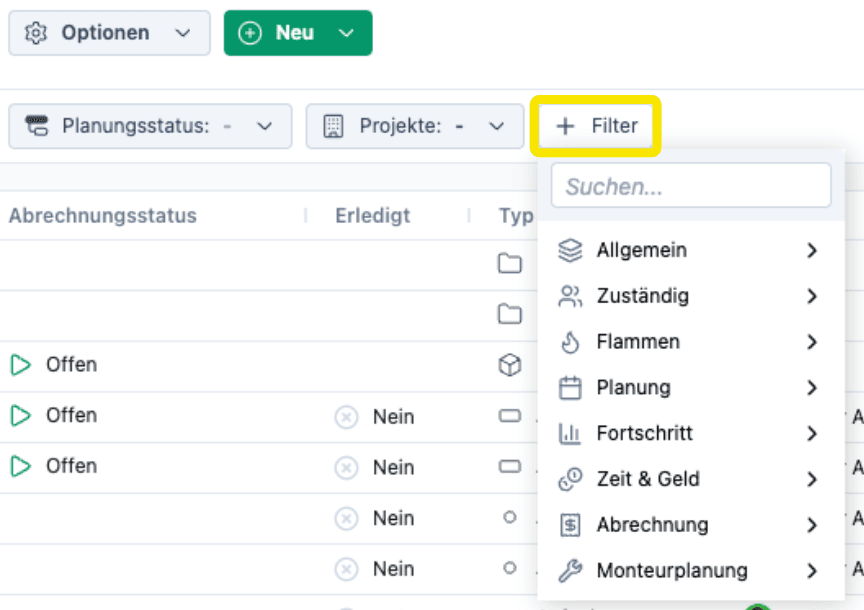
Task: Expand the Abrechnung submenu chevron
Action: [812, 525]
